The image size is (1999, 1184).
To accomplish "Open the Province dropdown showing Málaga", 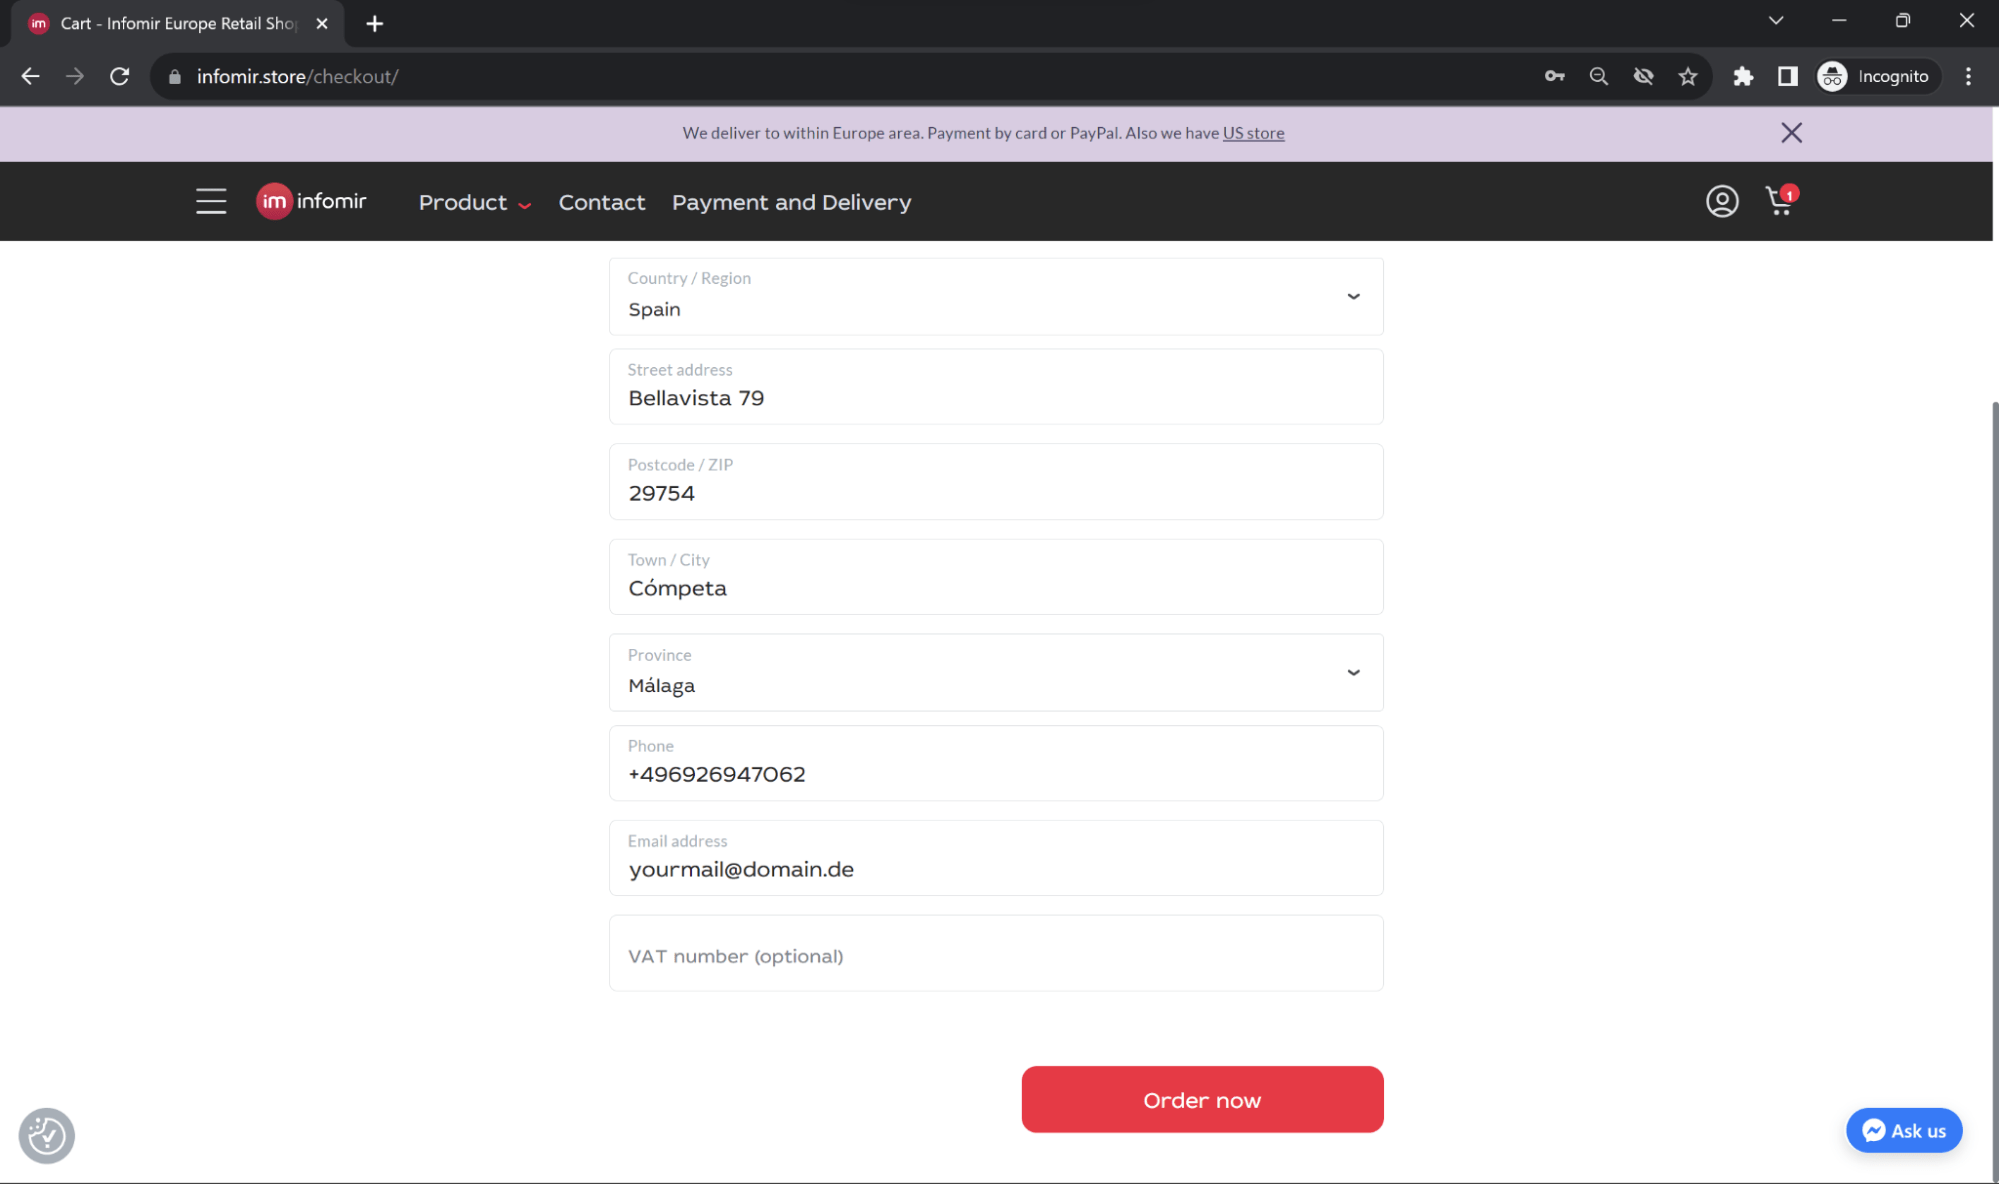I will (x=1354, y=672).
